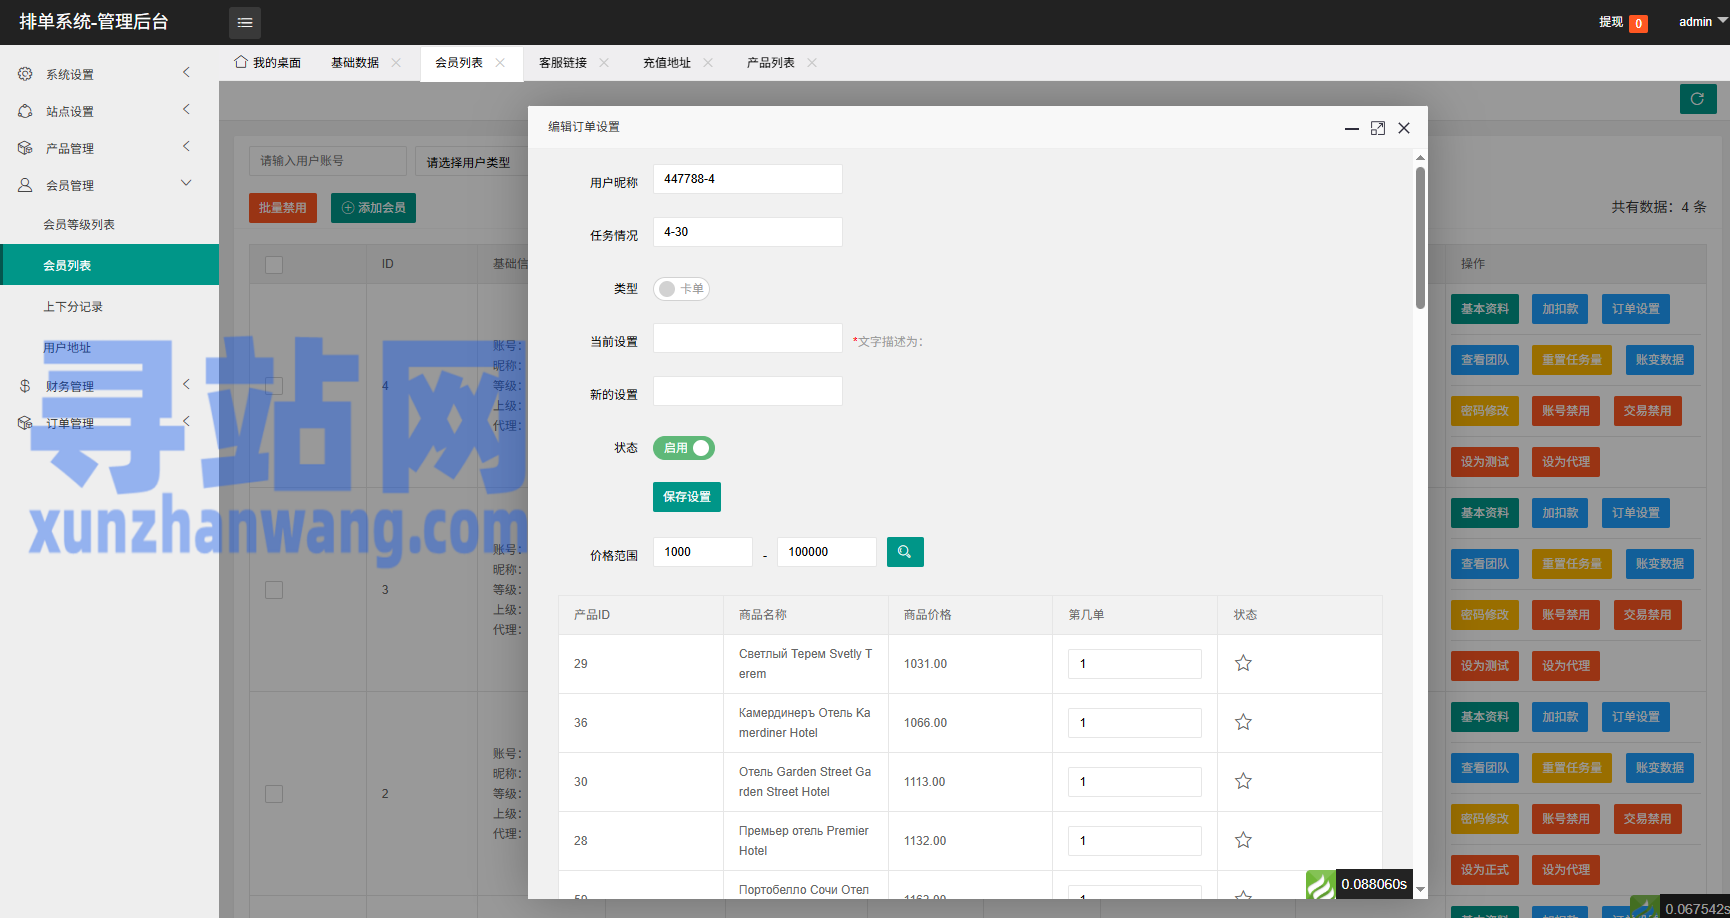Click the star icon for product 36
Viewport: 1730px width, 918px height.
[x=1243, y=722]
